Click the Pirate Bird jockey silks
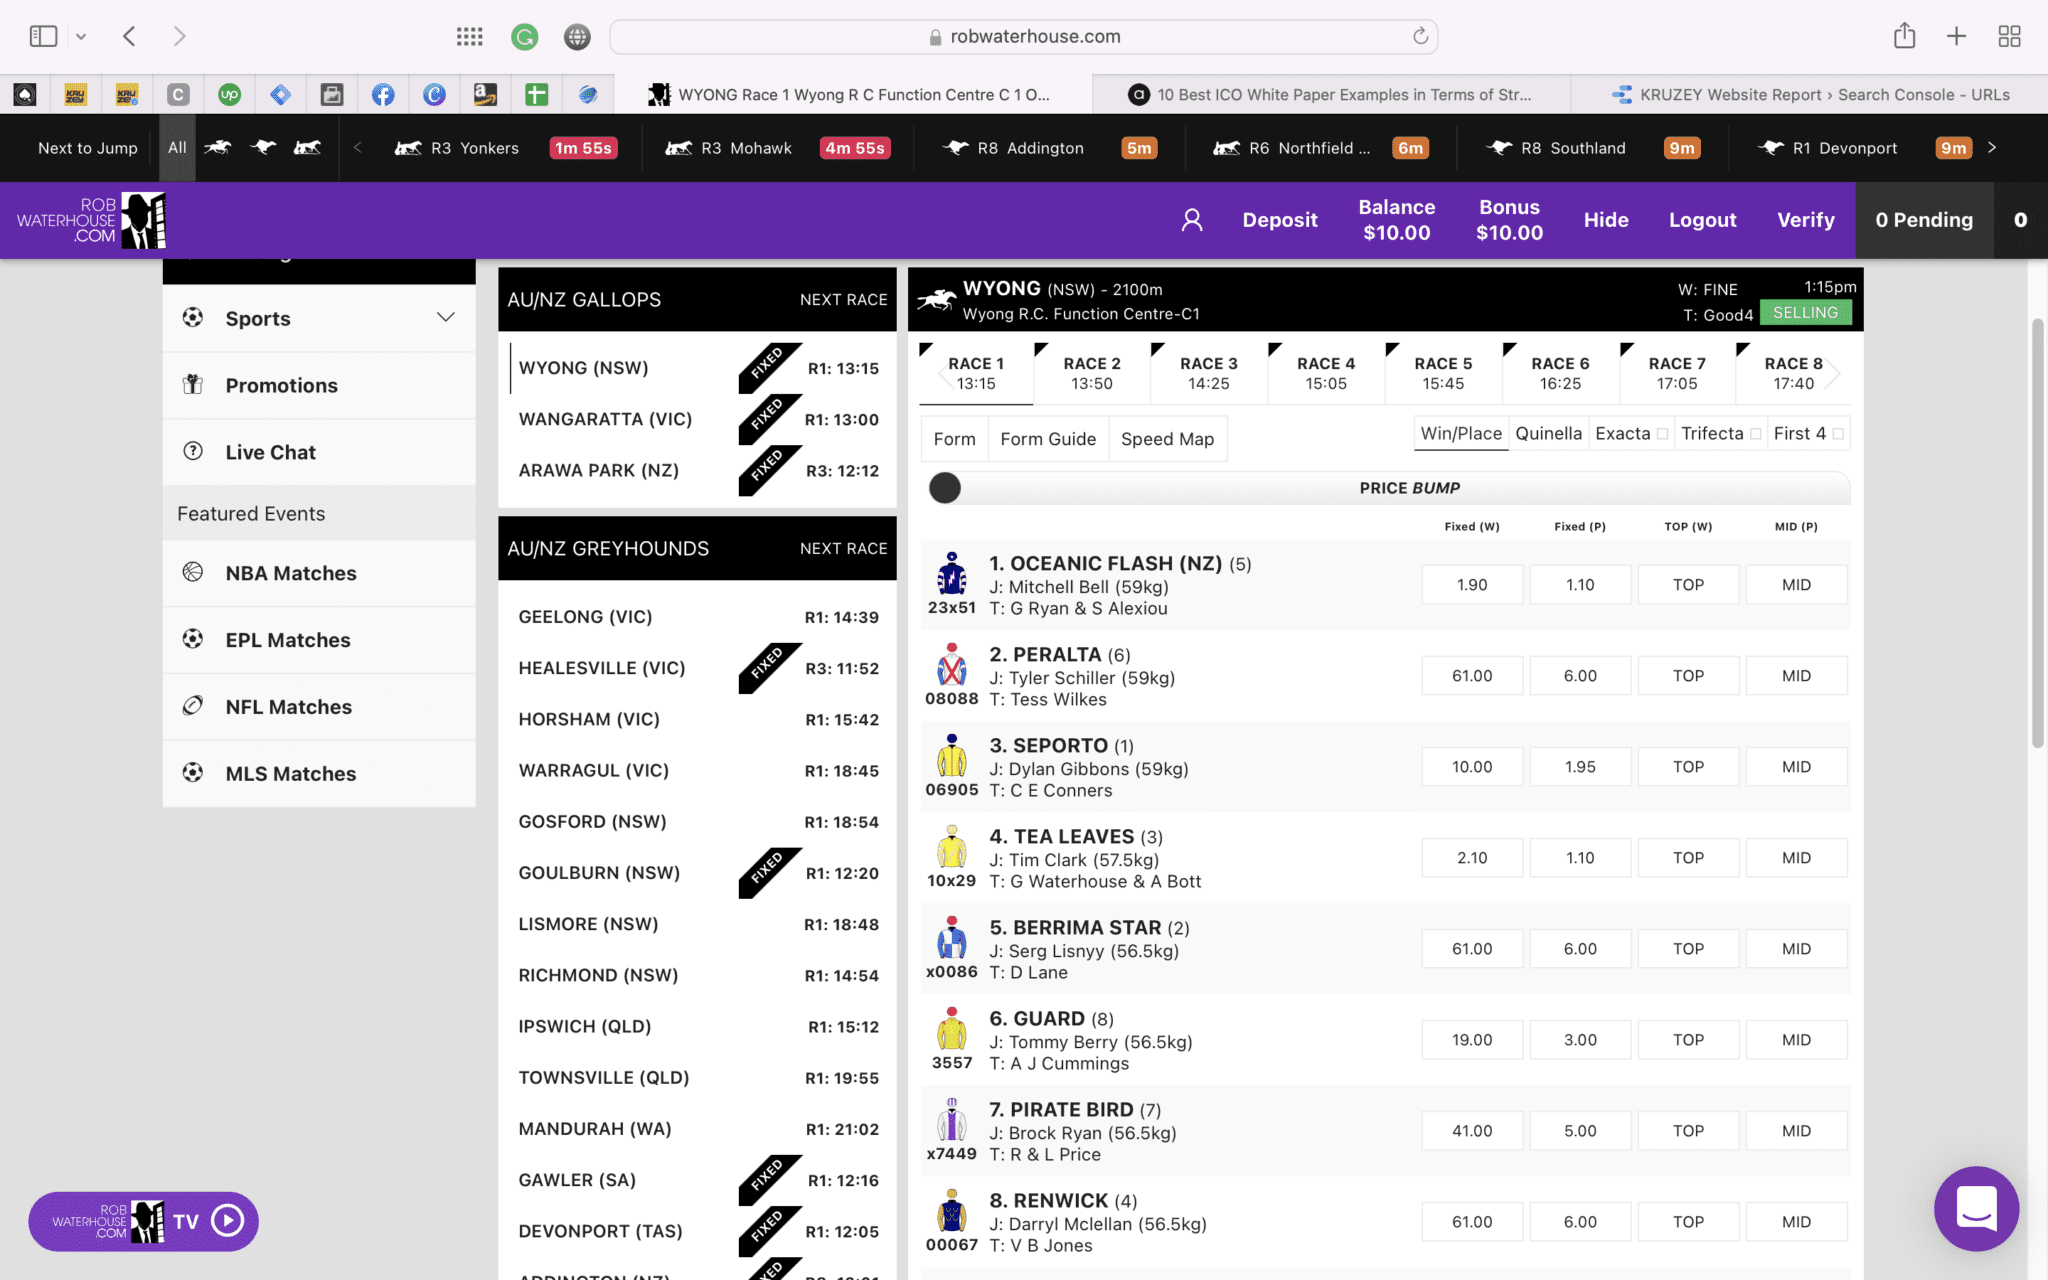The height and width of the screenshot is (1280, 2048). tap(951, 1120)
